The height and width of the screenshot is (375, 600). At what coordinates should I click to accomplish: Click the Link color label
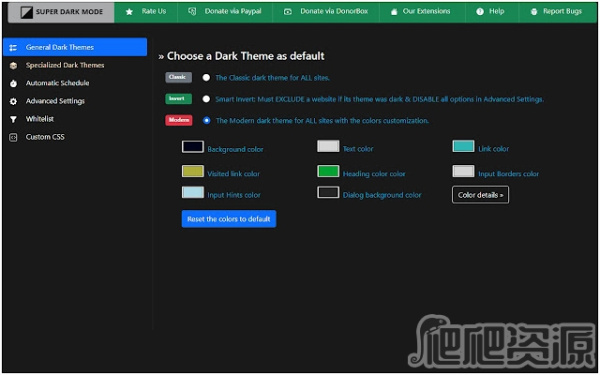pyautogui.click(x=494, y=149)
